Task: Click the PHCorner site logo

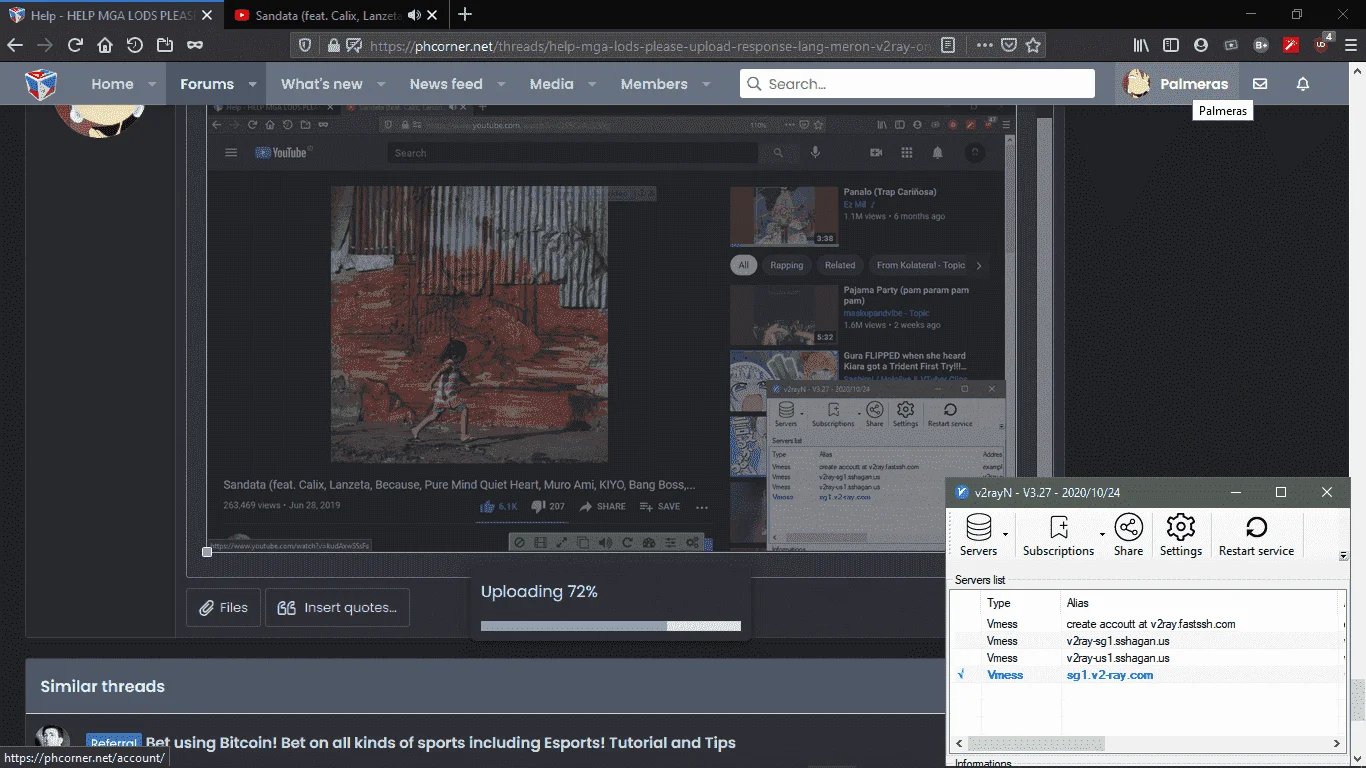Action: (x=40, y=84)
